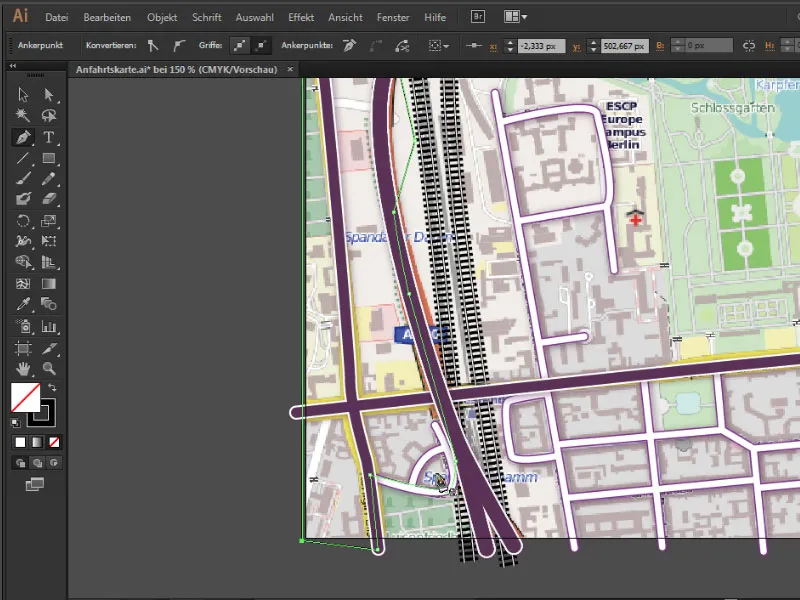Hide handles for multiple selected anchors
Viewport: 800px width, 600px height.
click(261, 46)
